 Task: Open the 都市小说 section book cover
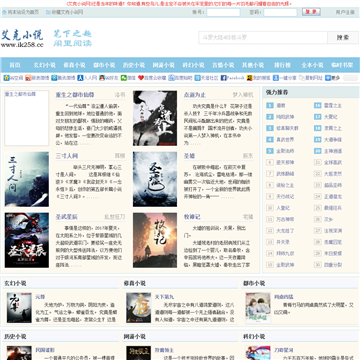click(258, 308)
